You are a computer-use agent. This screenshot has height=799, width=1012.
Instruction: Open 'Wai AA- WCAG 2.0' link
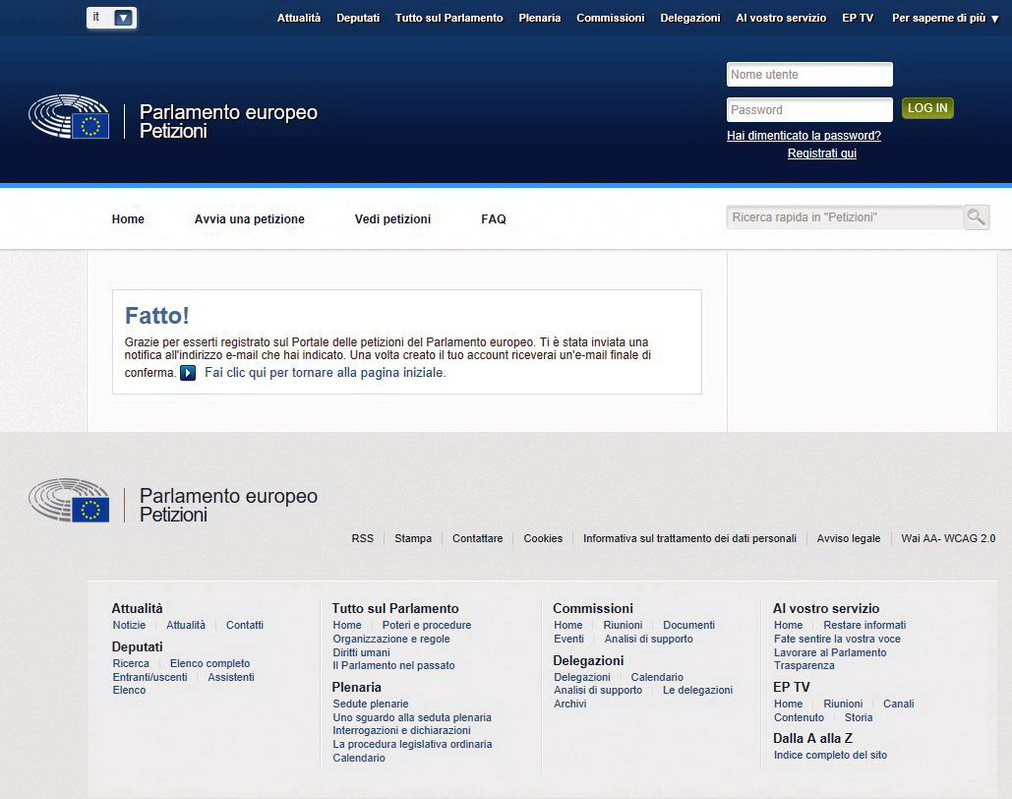(948, 538)
